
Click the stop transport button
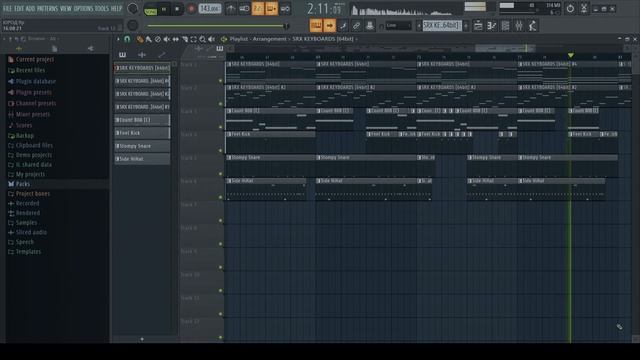click(x=177, y=9)
